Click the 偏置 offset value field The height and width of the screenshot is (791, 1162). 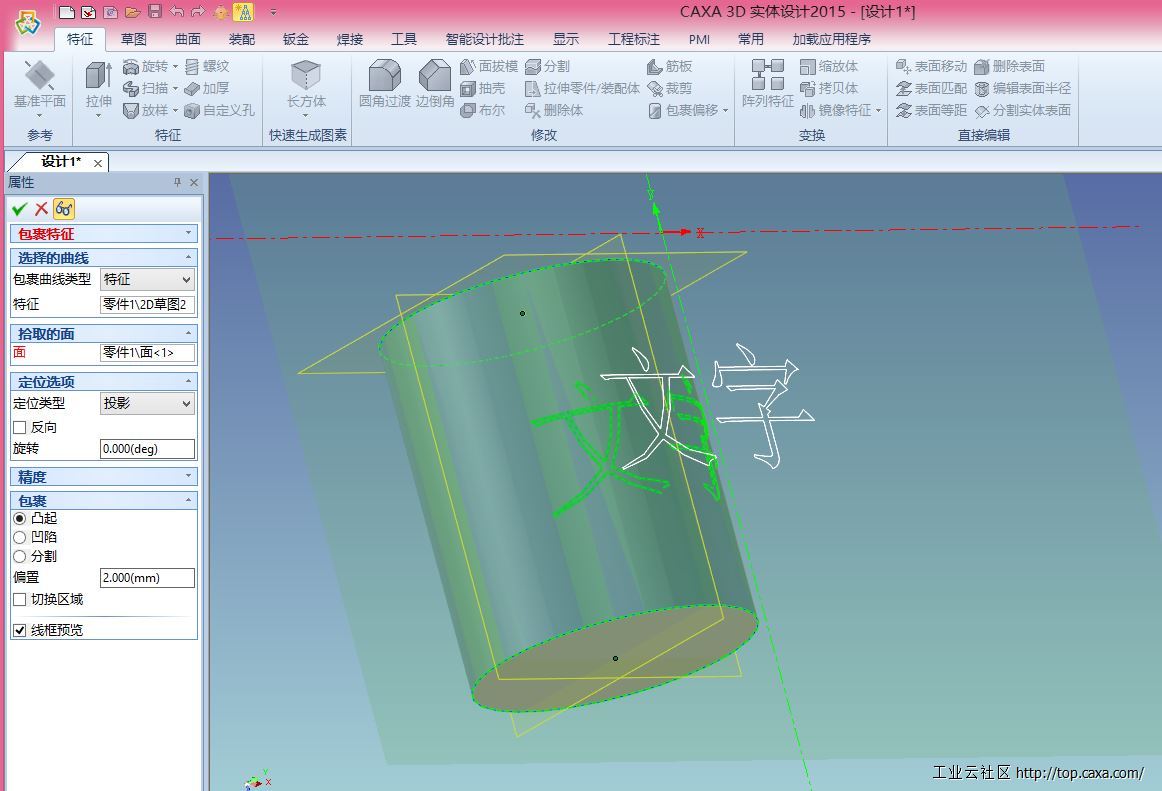coord(147,577)
